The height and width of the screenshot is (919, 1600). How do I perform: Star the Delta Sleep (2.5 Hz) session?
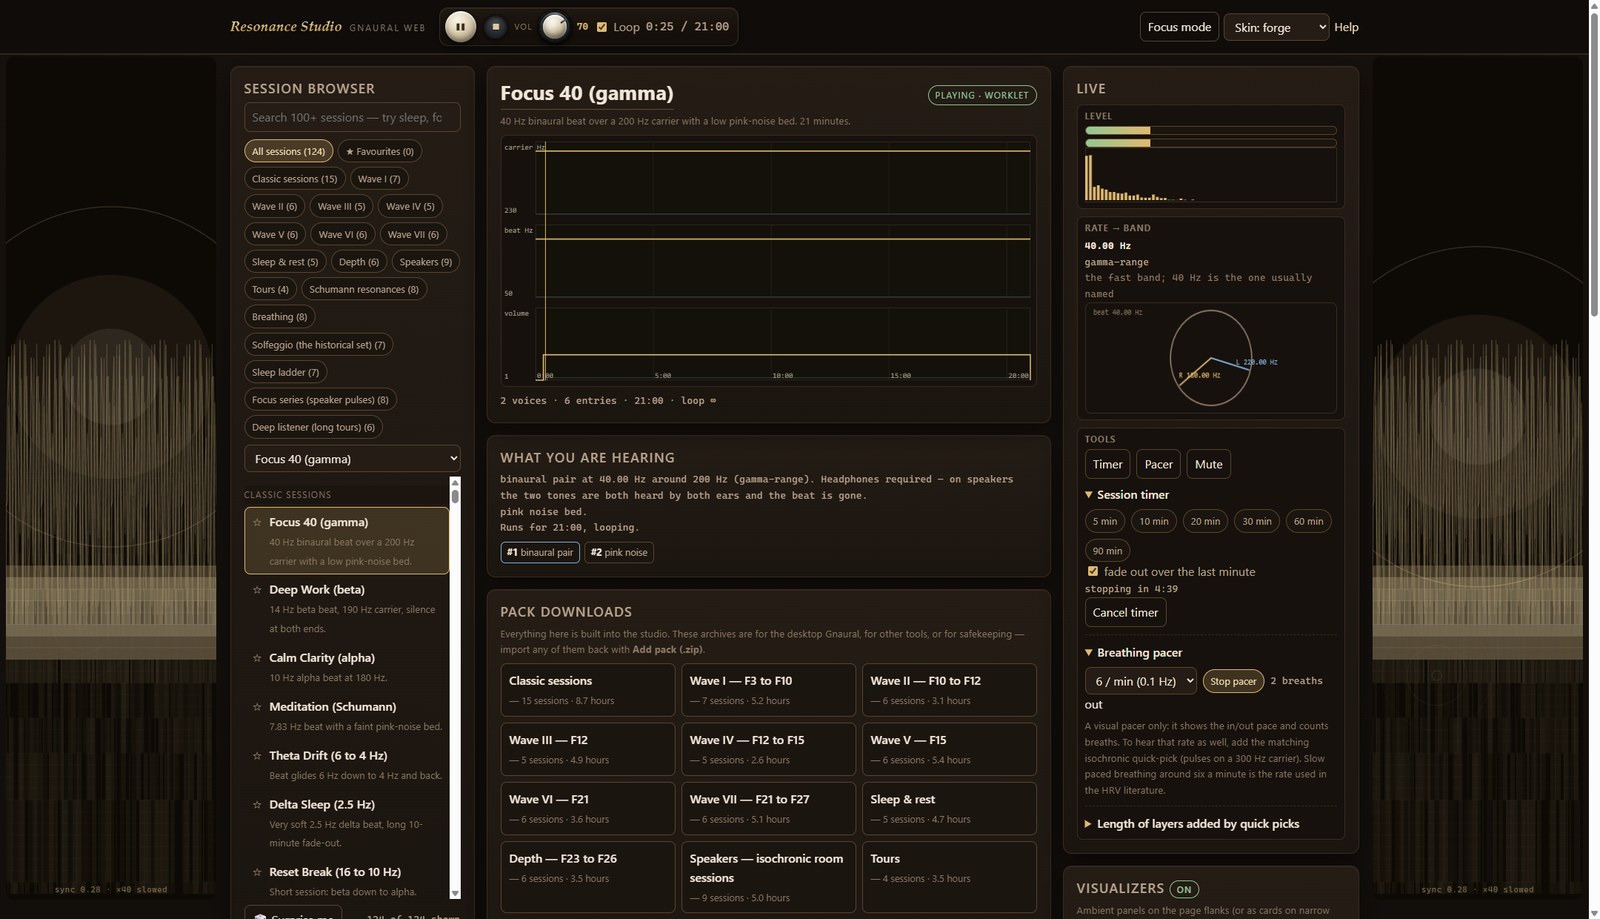[257, 805]
